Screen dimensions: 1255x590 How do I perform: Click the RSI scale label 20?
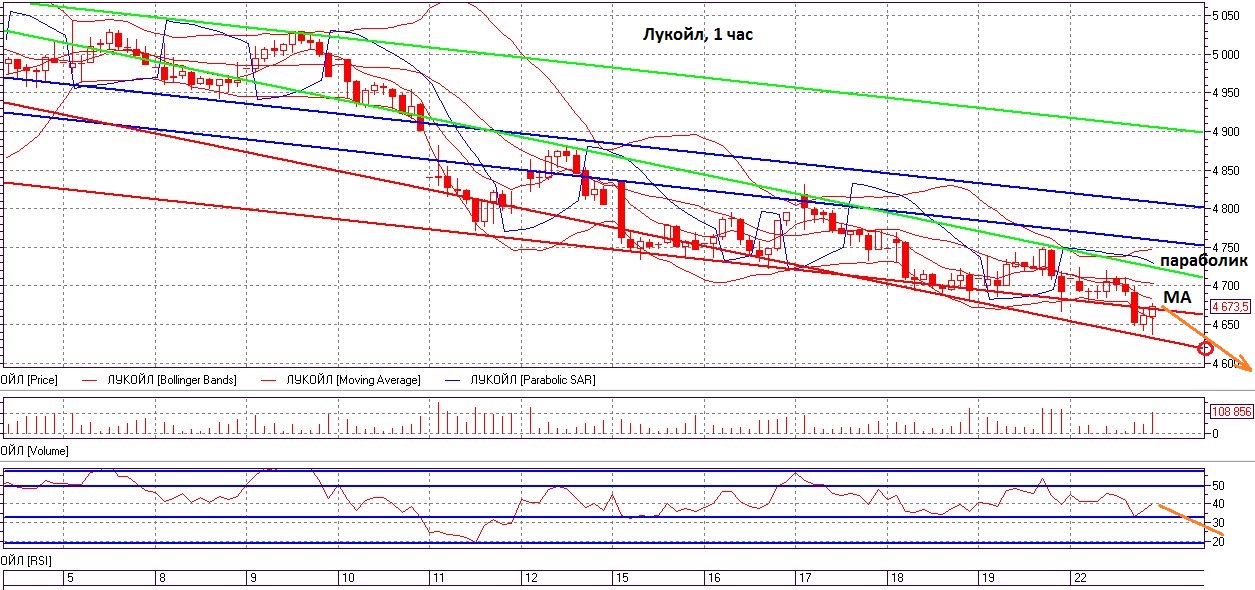1218,542
